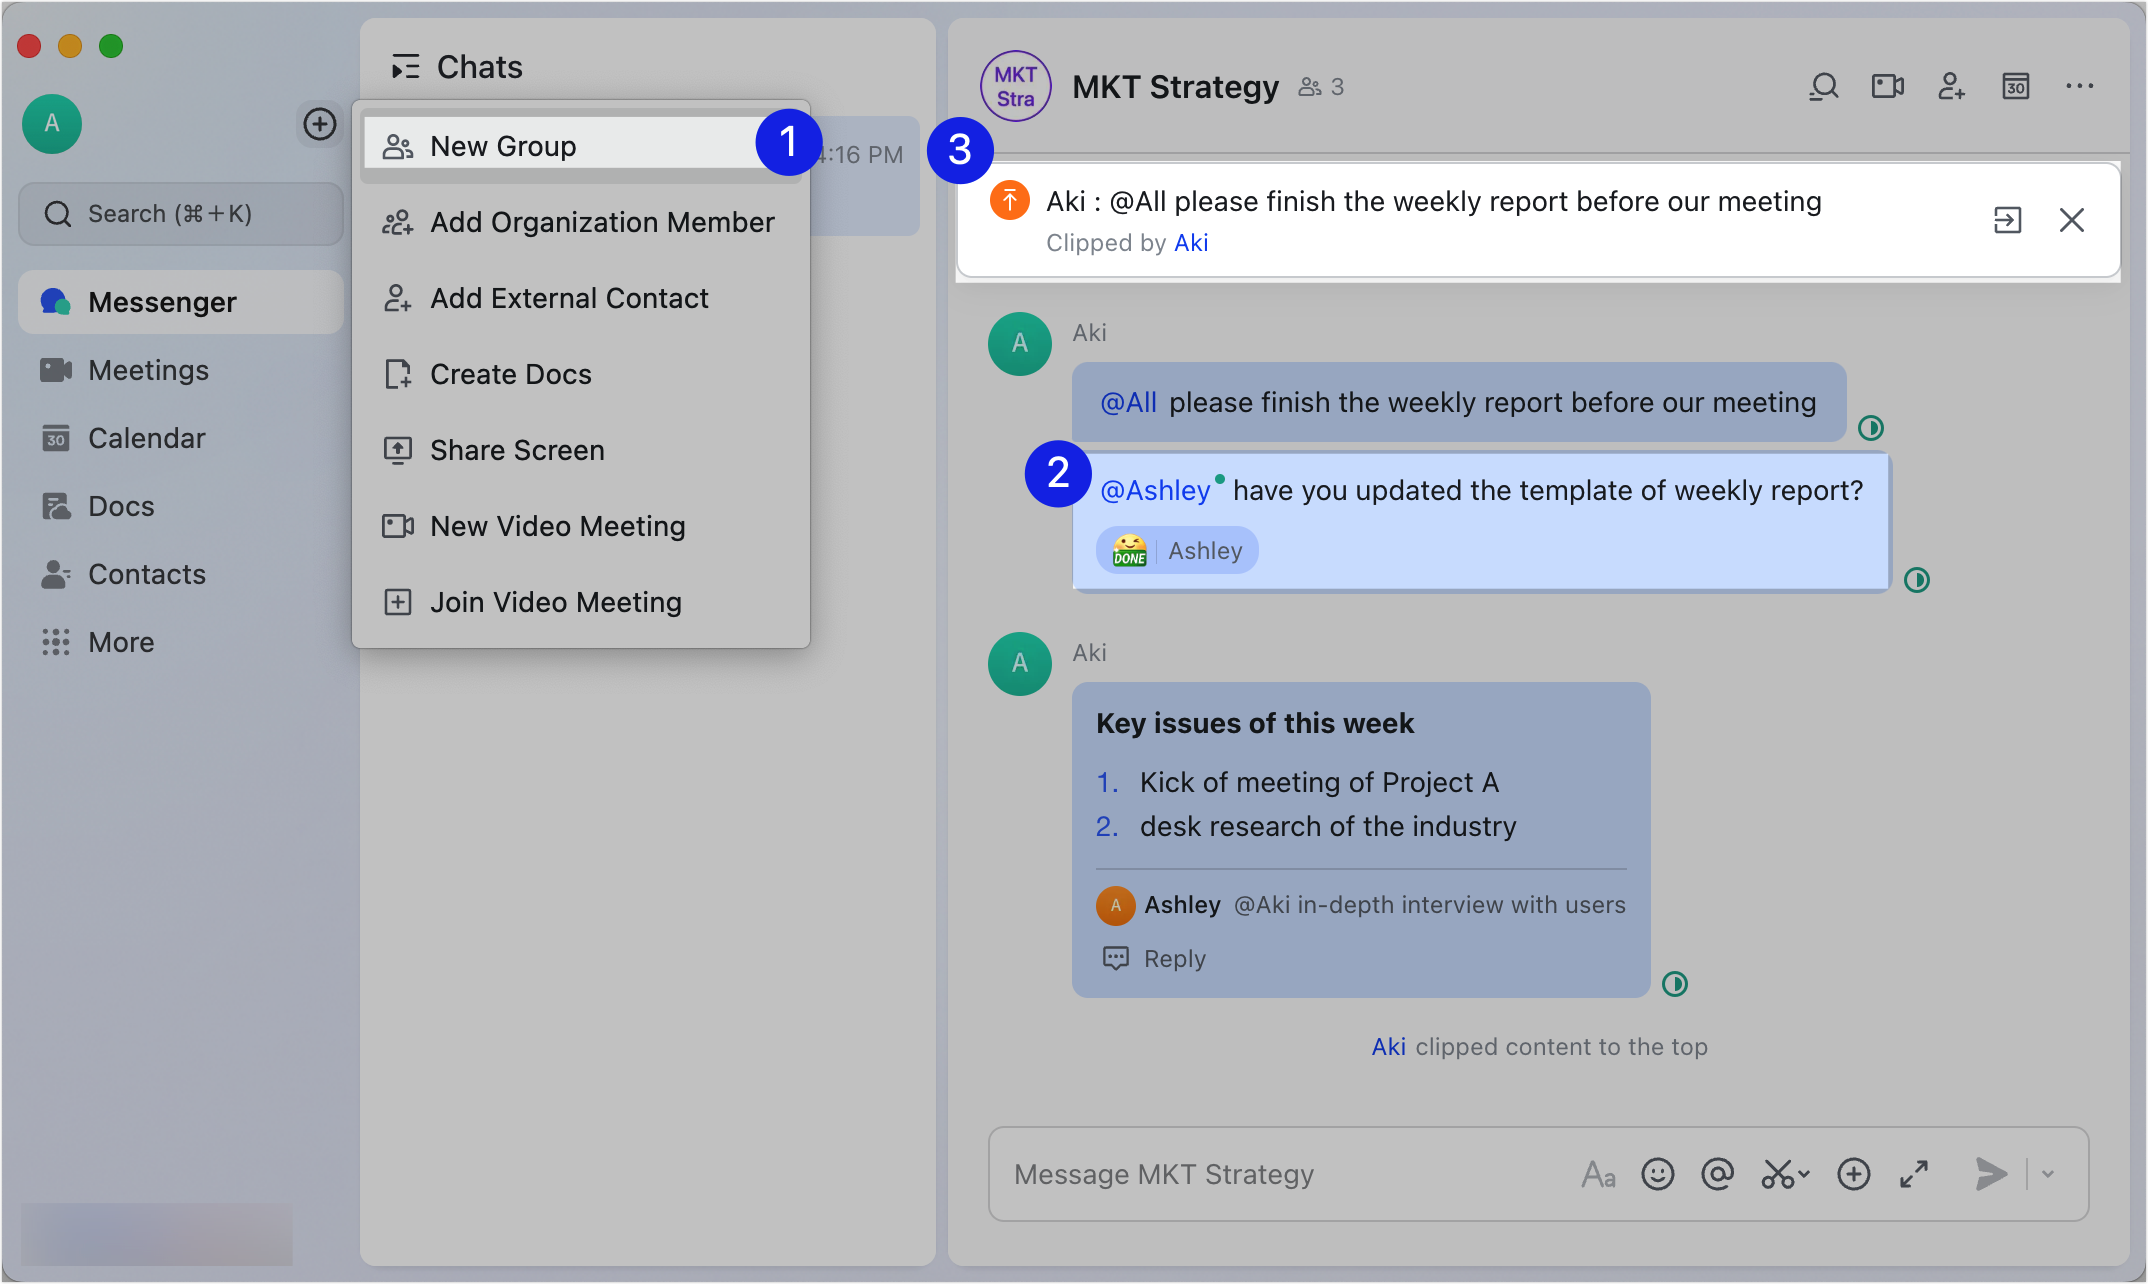Open Aki's profile from the Clipped by link
Viewport: 2148px width, 1284px height.
[1191, 242]
